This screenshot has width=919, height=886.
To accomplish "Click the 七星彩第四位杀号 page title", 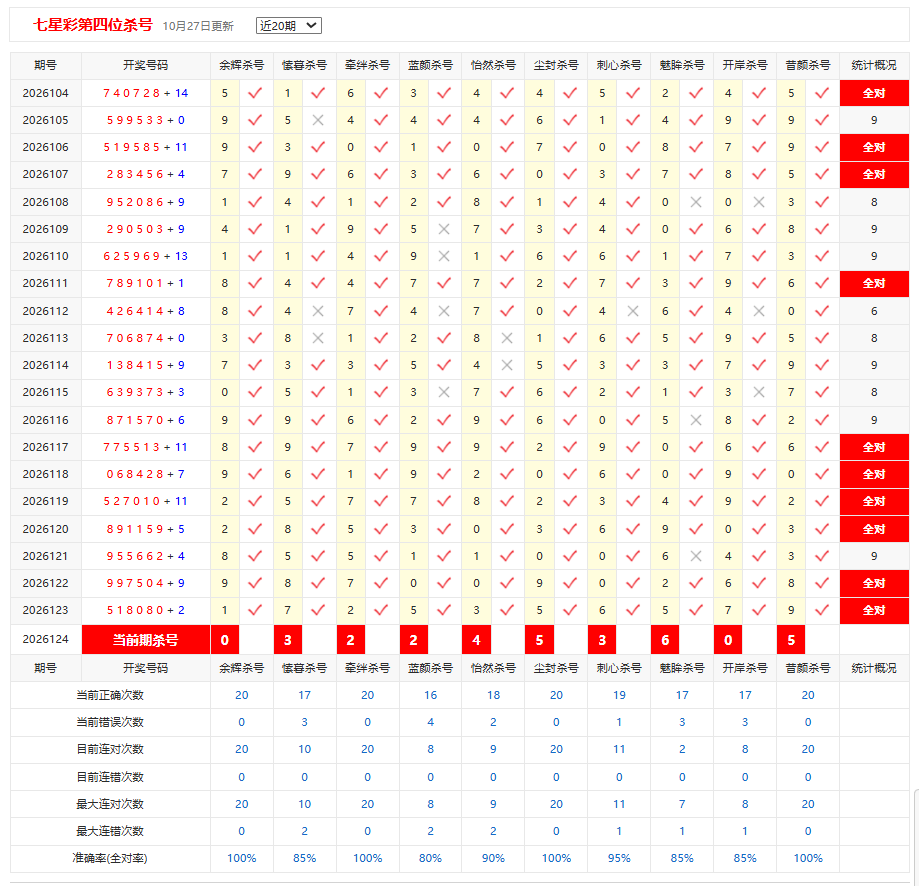I will [93, 25].
